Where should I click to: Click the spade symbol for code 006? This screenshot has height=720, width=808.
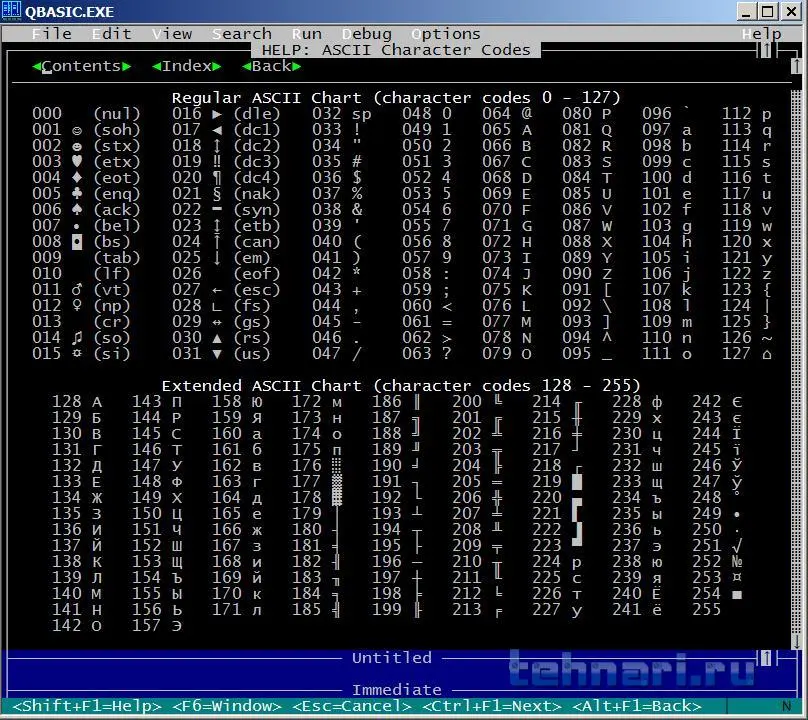[77, 209]
